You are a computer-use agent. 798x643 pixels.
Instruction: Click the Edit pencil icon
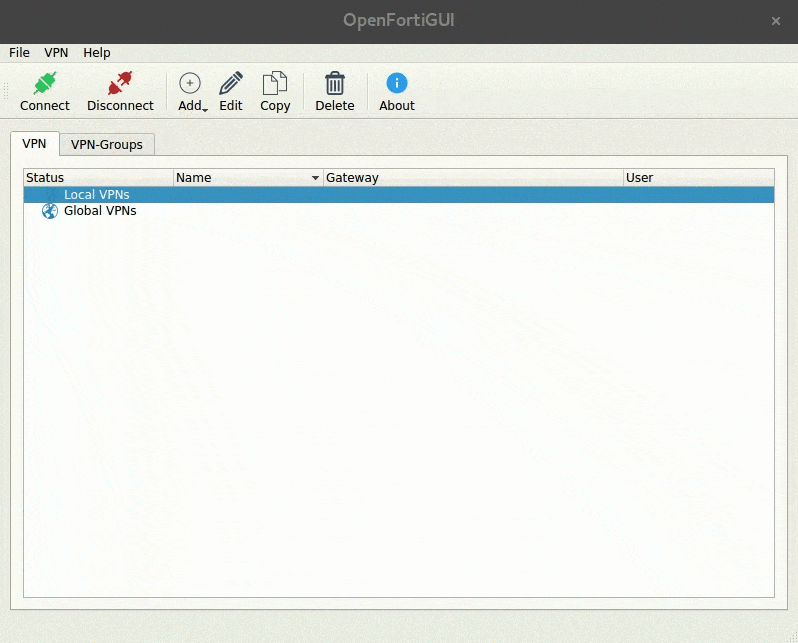[x=231, y=83]
